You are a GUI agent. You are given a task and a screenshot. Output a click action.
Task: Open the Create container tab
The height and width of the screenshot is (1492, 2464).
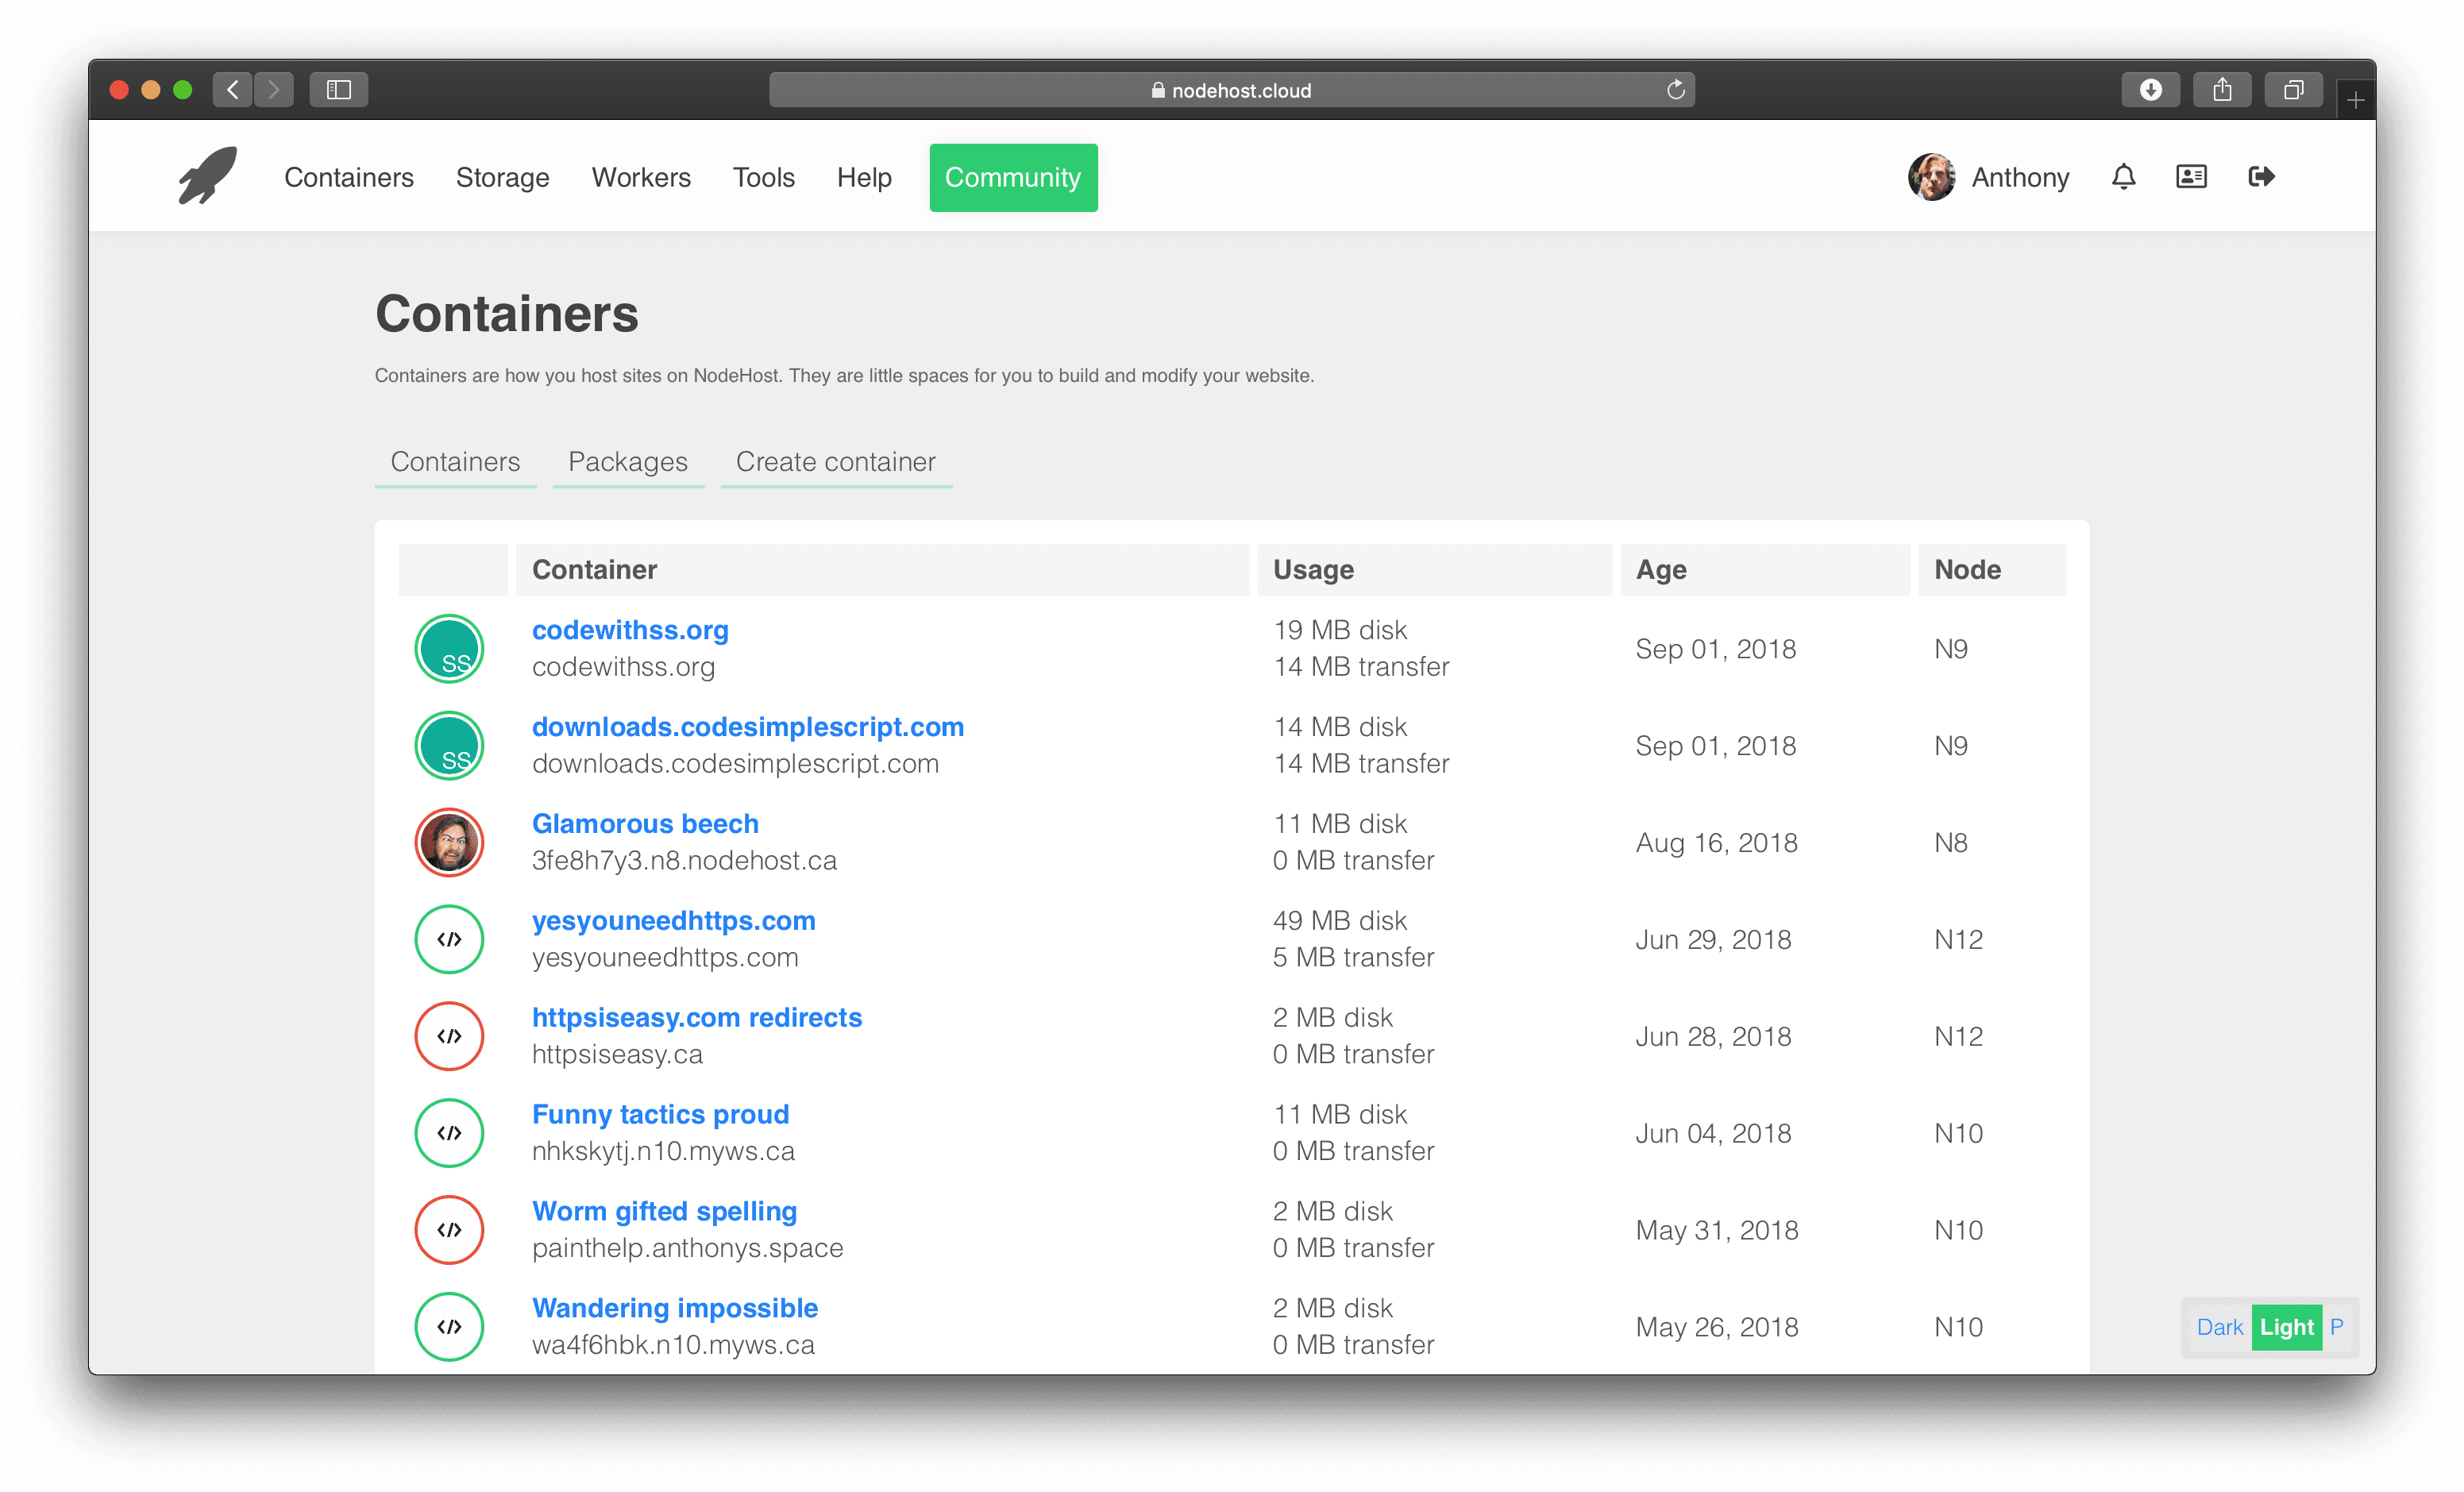click(x=835, y=462)
